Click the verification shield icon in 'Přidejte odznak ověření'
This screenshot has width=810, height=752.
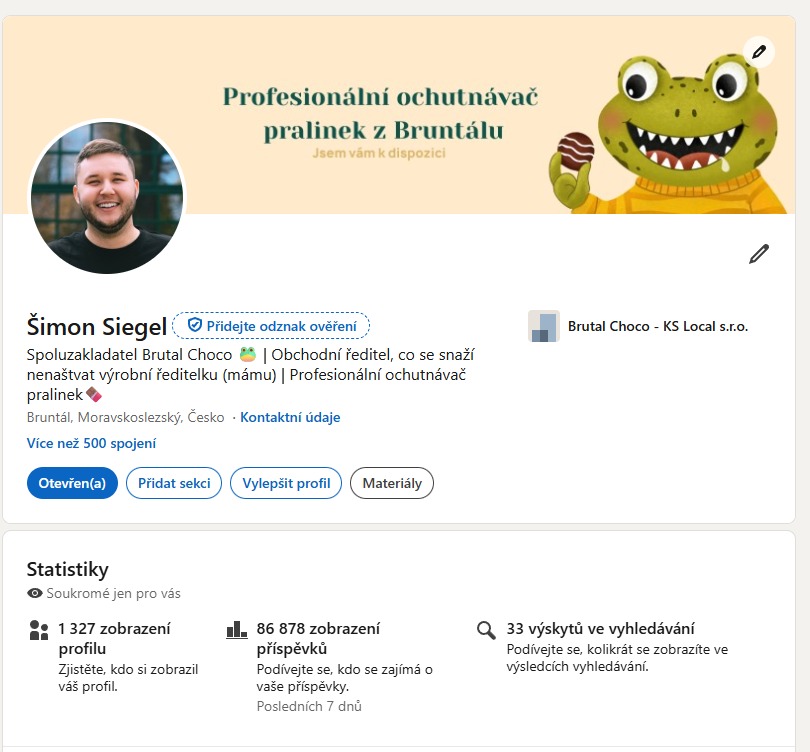196,324
